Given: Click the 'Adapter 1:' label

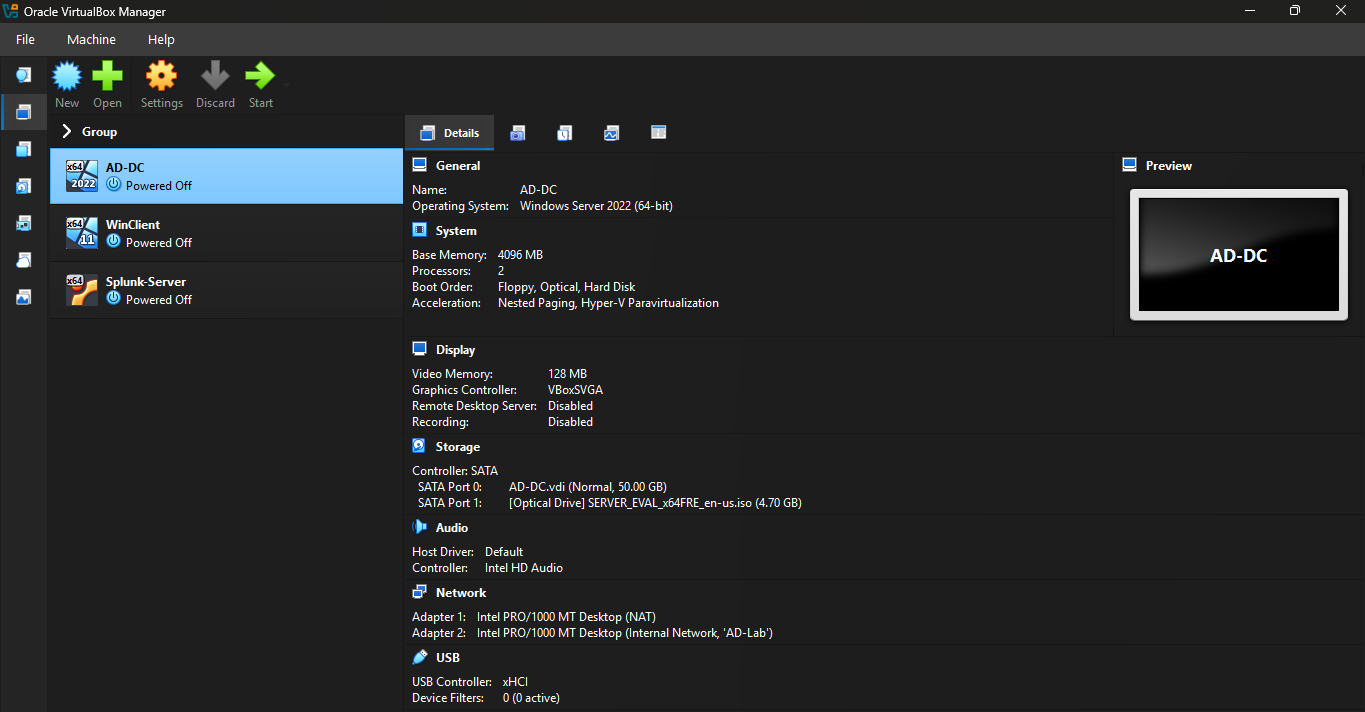Looking at the screenshot, I should pos(439,617).
